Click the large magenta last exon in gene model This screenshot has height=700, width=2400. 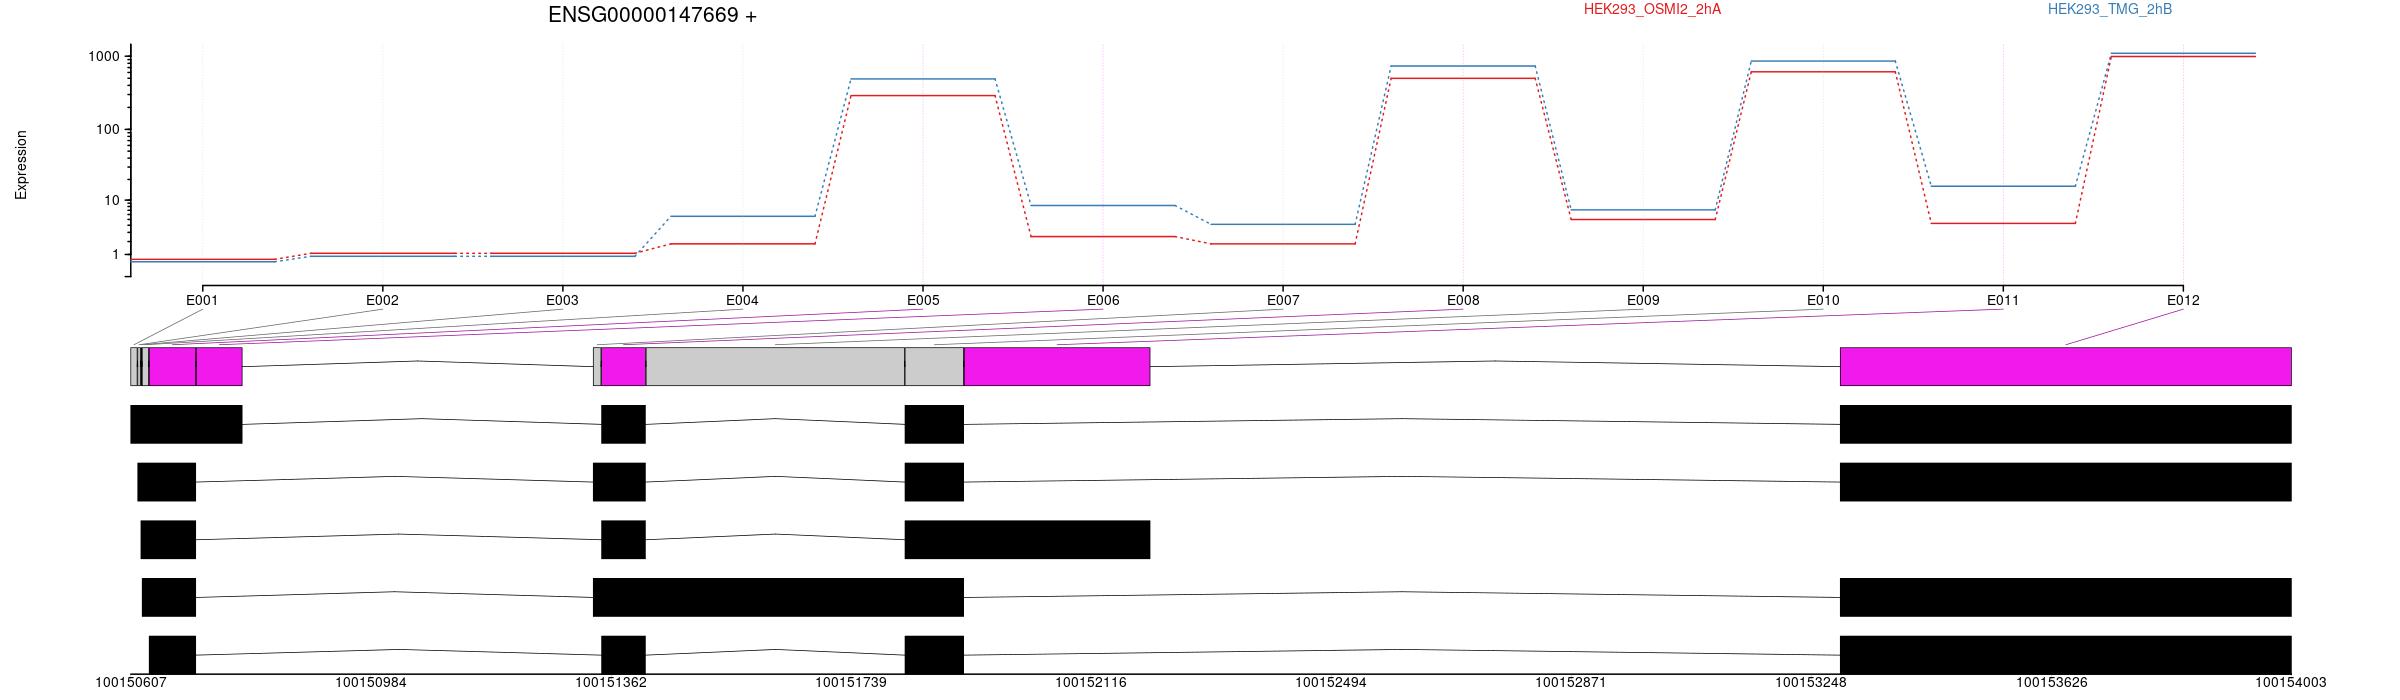pyautogui.click(x=2065, y=366)
